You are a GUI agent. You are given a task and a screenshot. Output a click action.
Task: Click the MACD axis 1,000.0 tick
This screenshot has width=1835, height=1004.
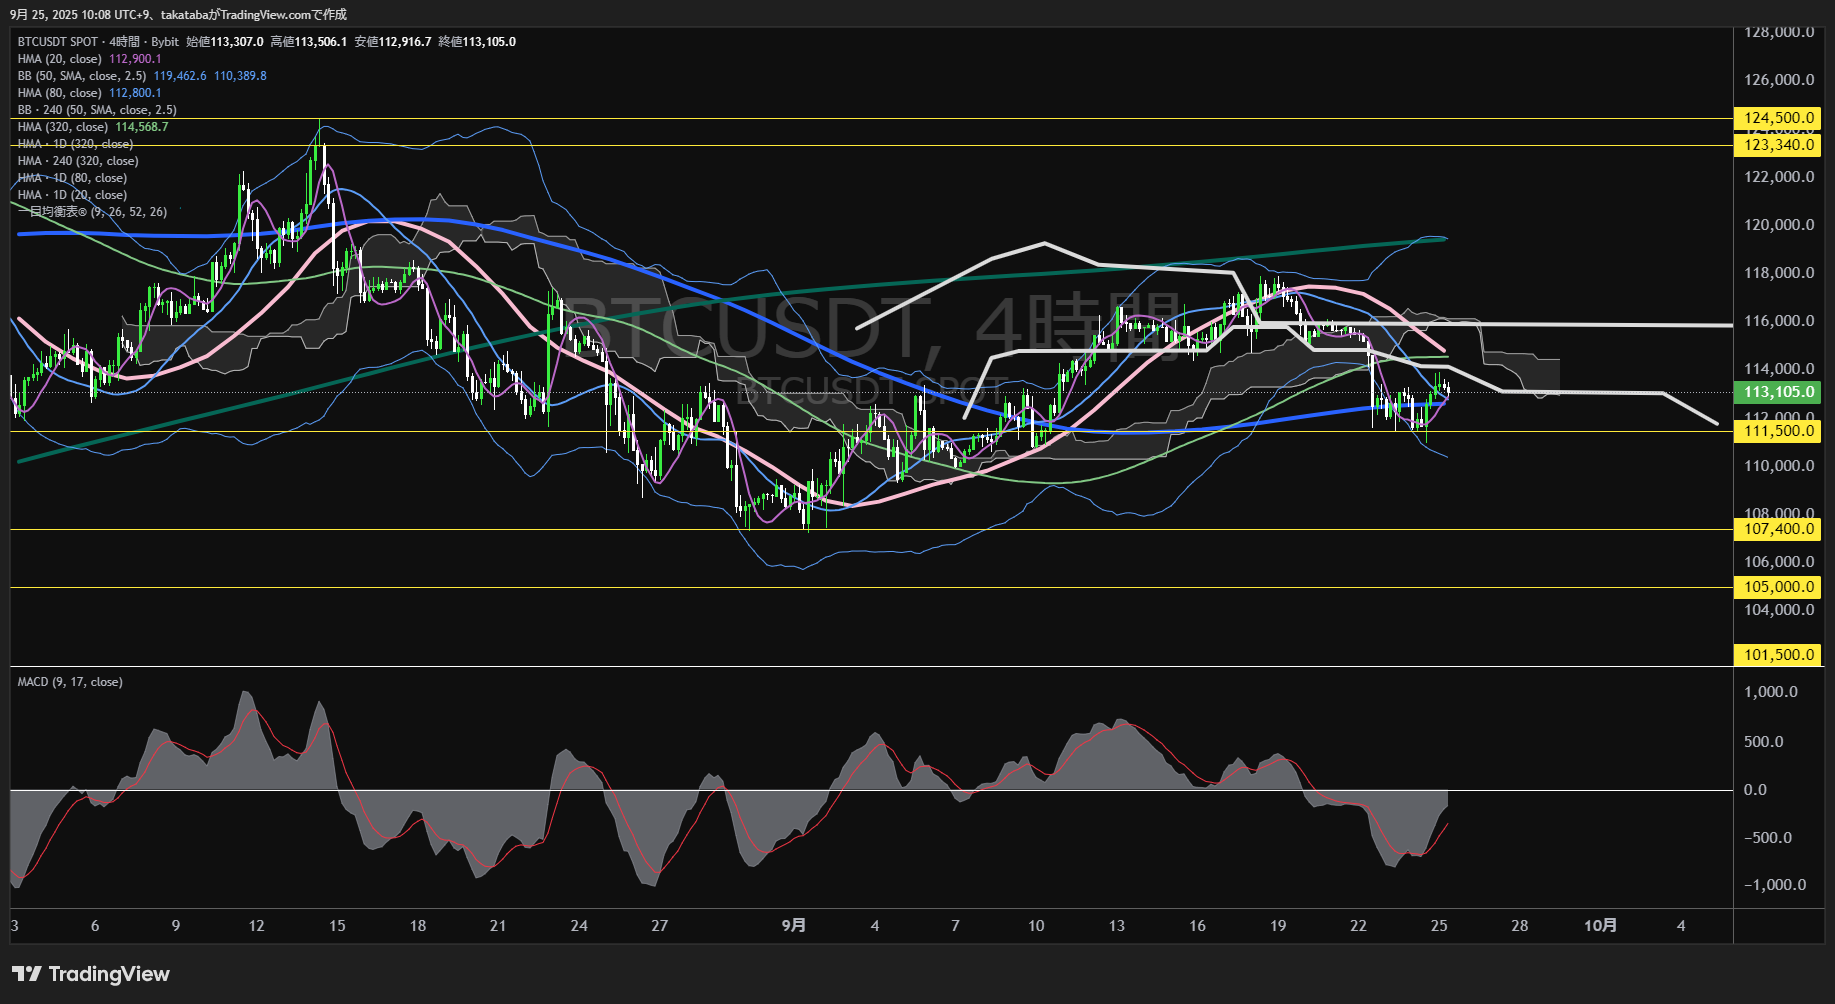(1771, 692)
